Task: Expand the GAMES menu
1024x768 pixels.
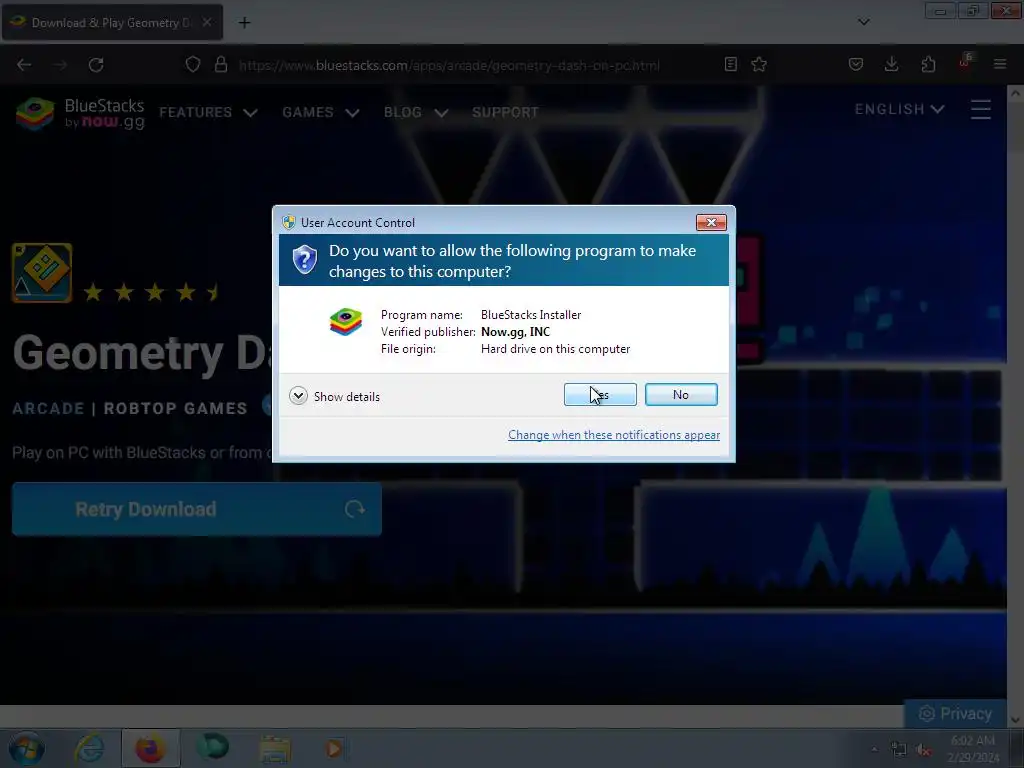Action: pyautogui.click(x=321, y=112)
